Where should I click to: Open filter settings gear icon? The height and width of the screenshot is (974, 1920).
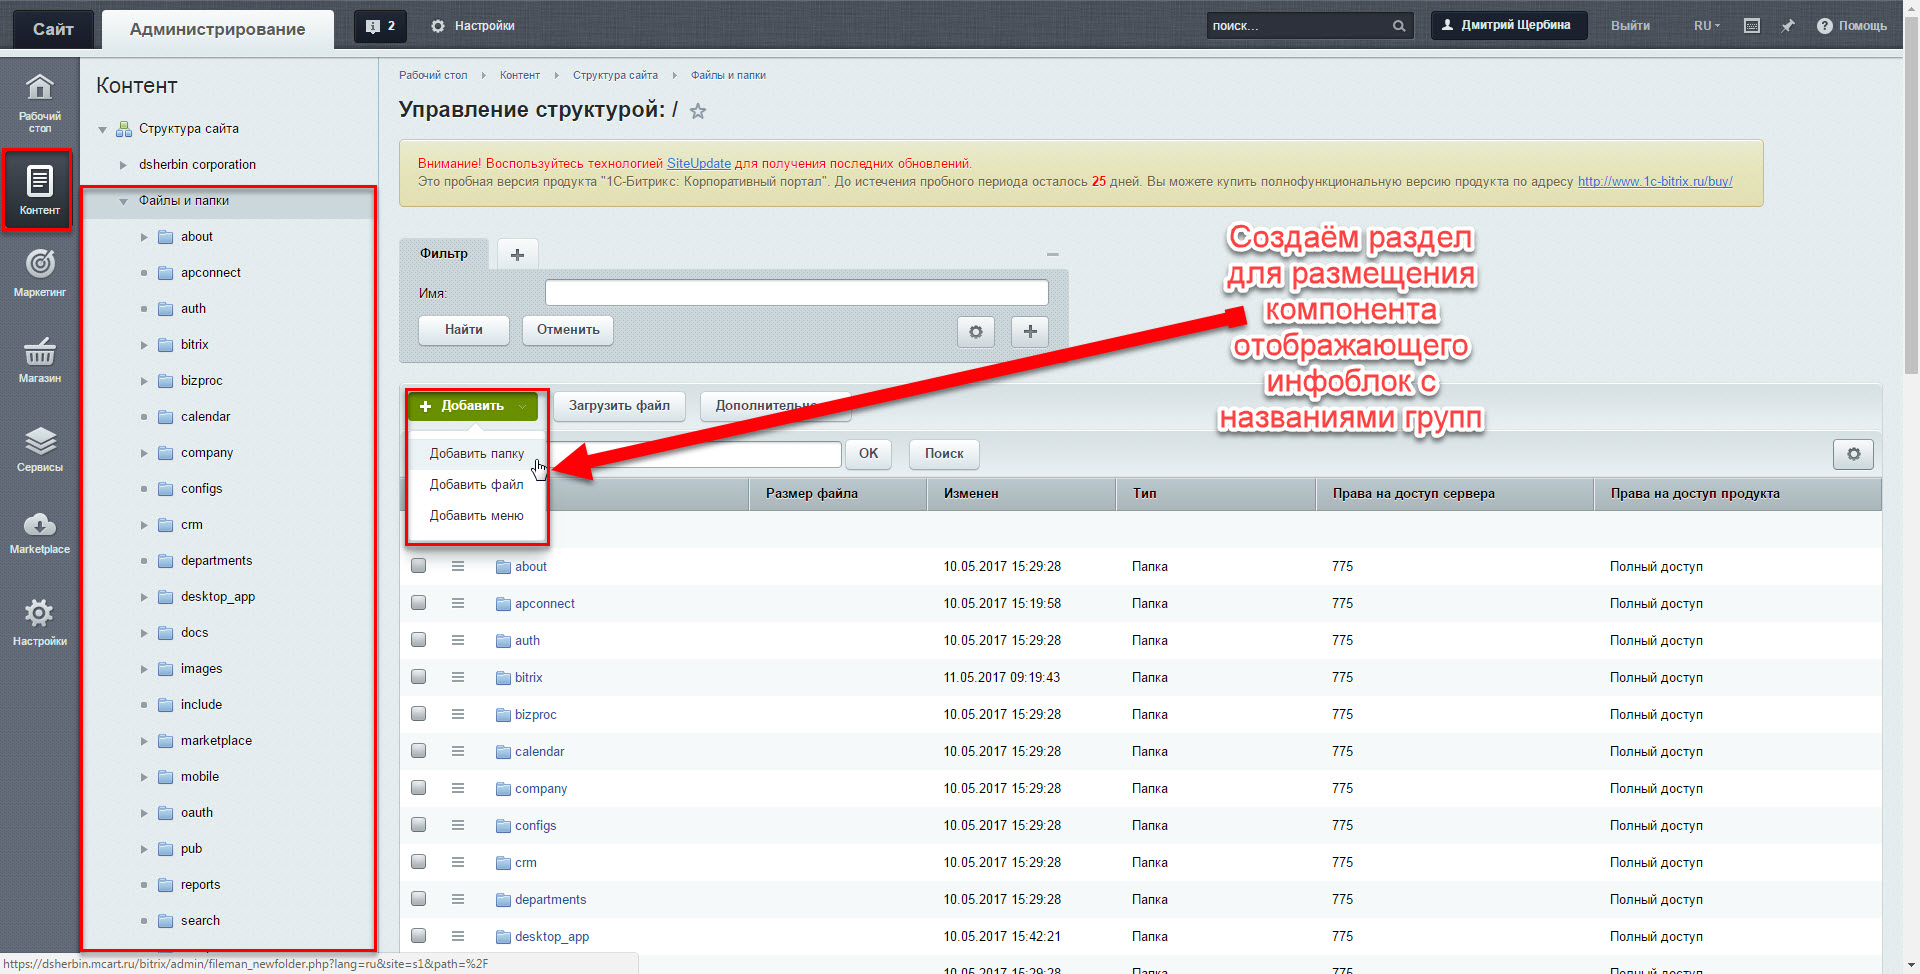(976, 331)
